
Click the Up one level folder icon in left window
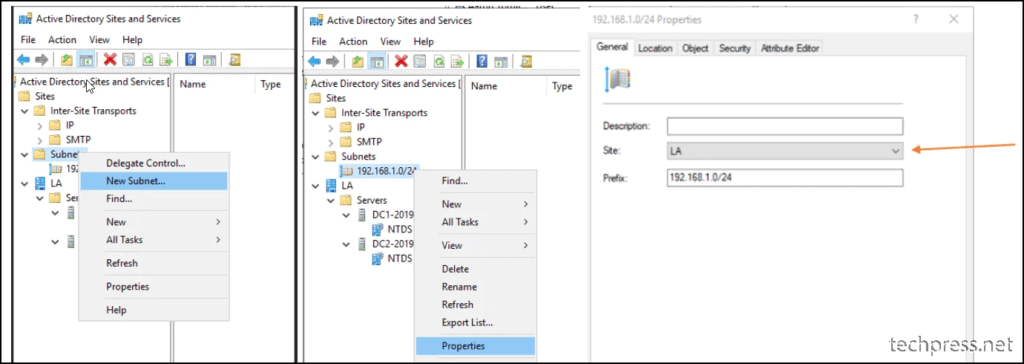67,60
